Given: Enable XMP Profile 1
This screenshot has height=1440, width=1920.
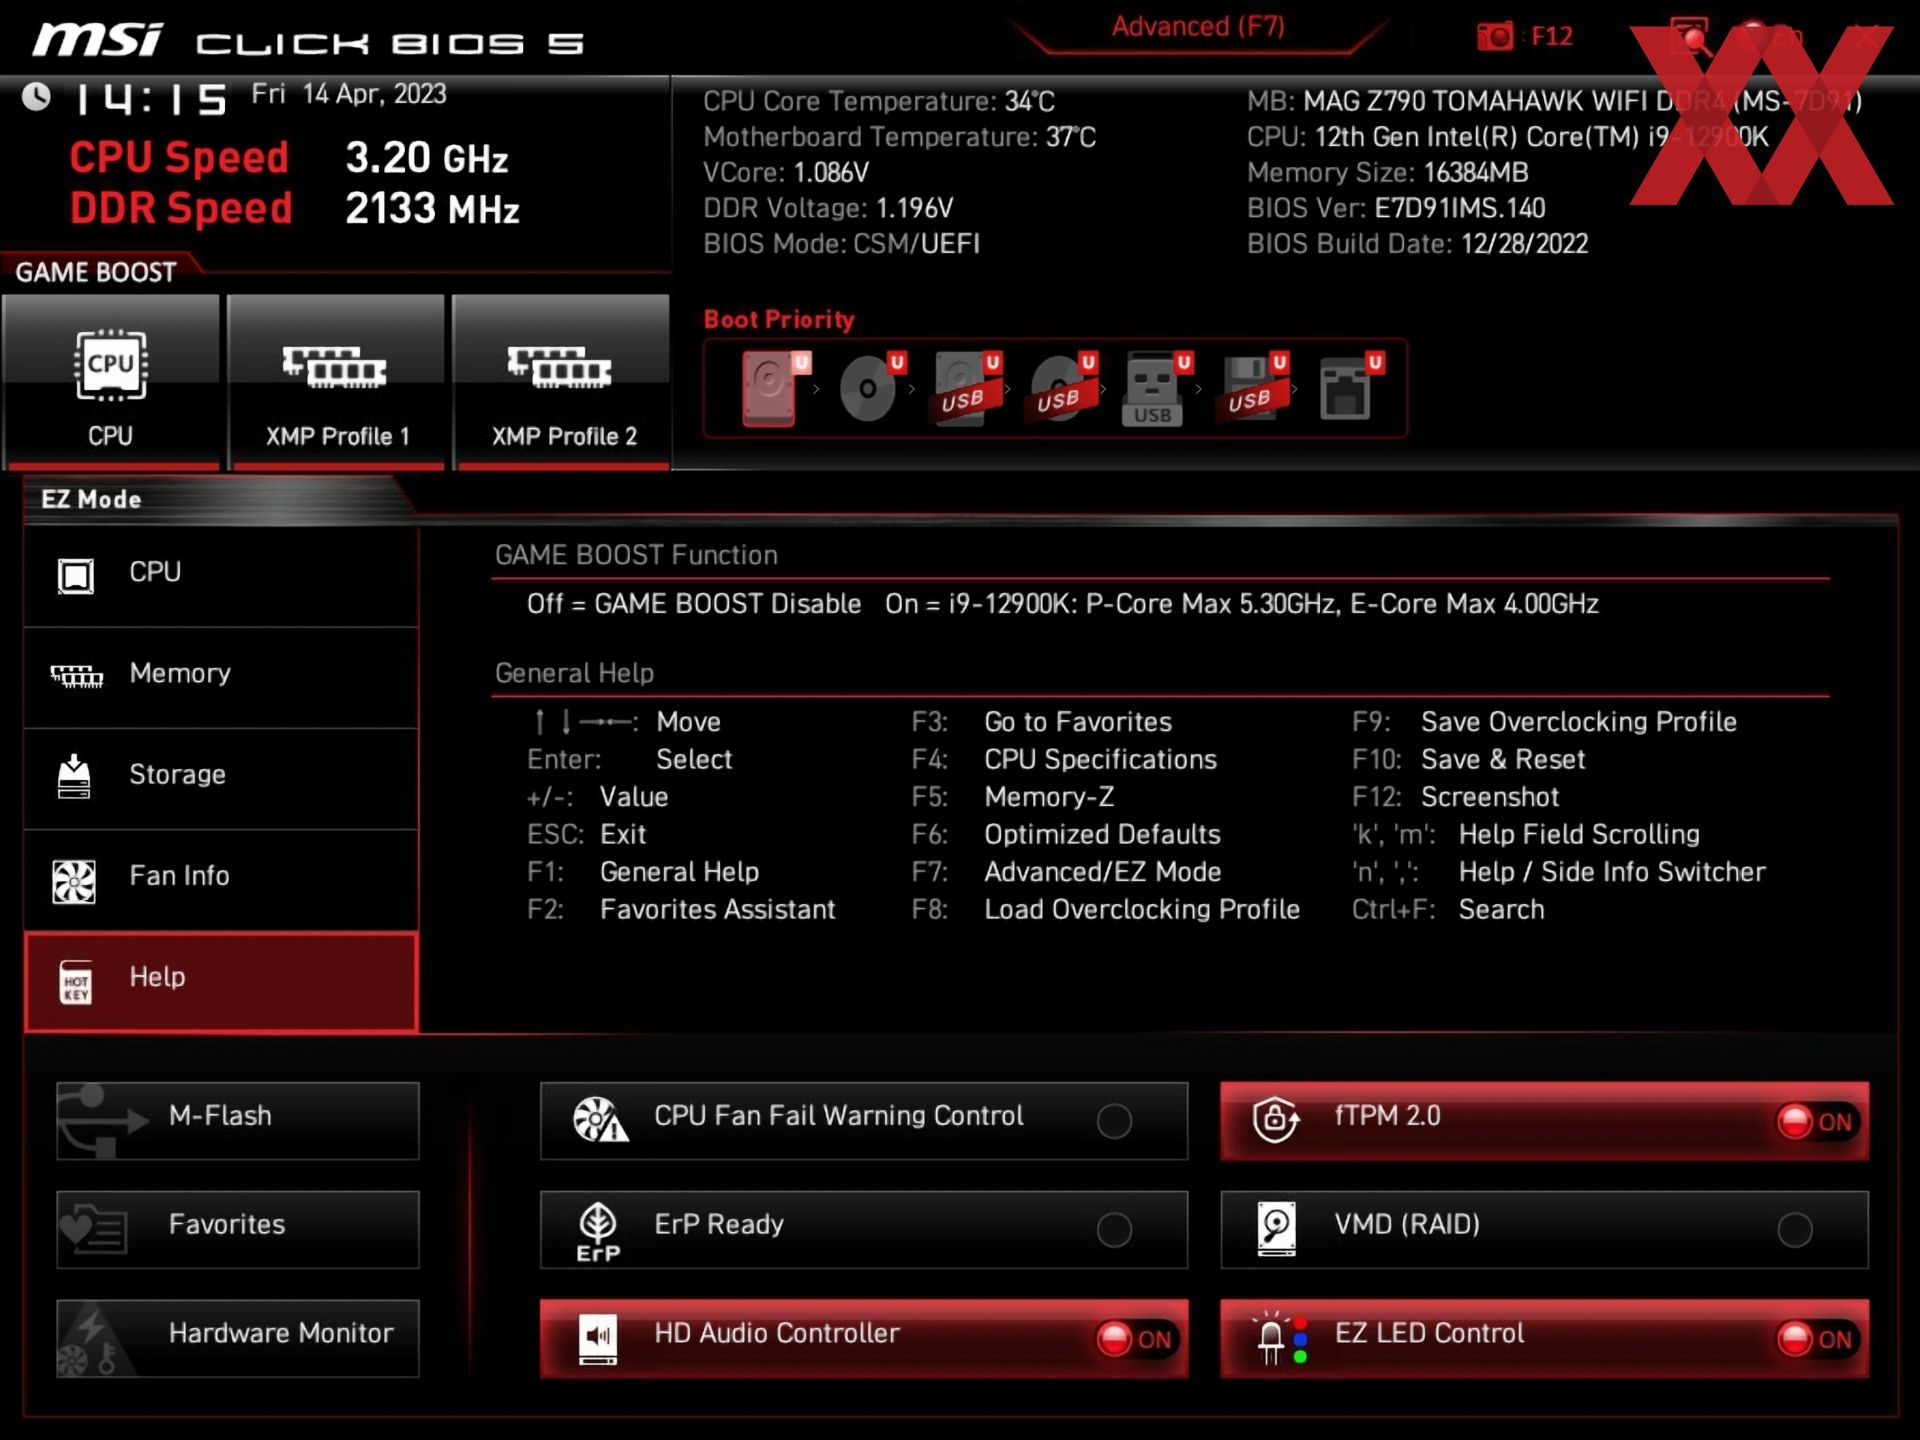Looking at the screenshot, I should click(x=336, y=380).
